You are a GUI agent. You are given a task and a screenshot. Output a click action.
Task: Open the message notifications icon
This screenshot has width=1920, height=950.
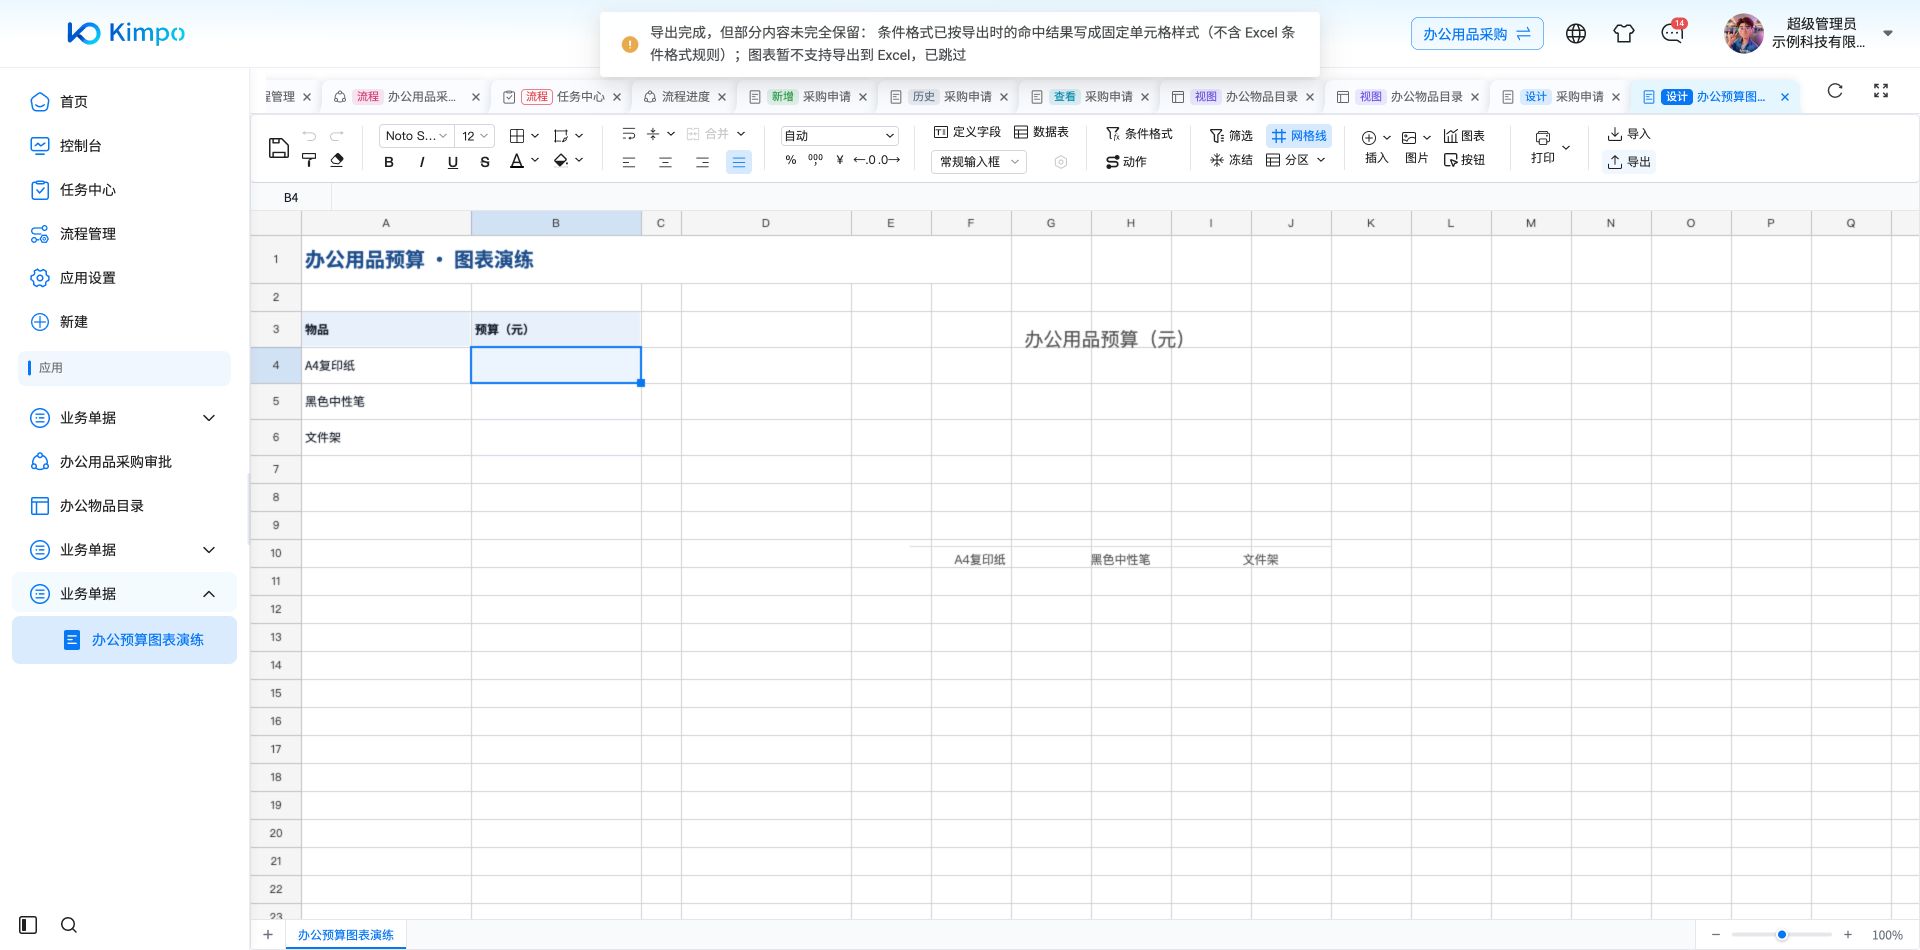(1672, 34)
